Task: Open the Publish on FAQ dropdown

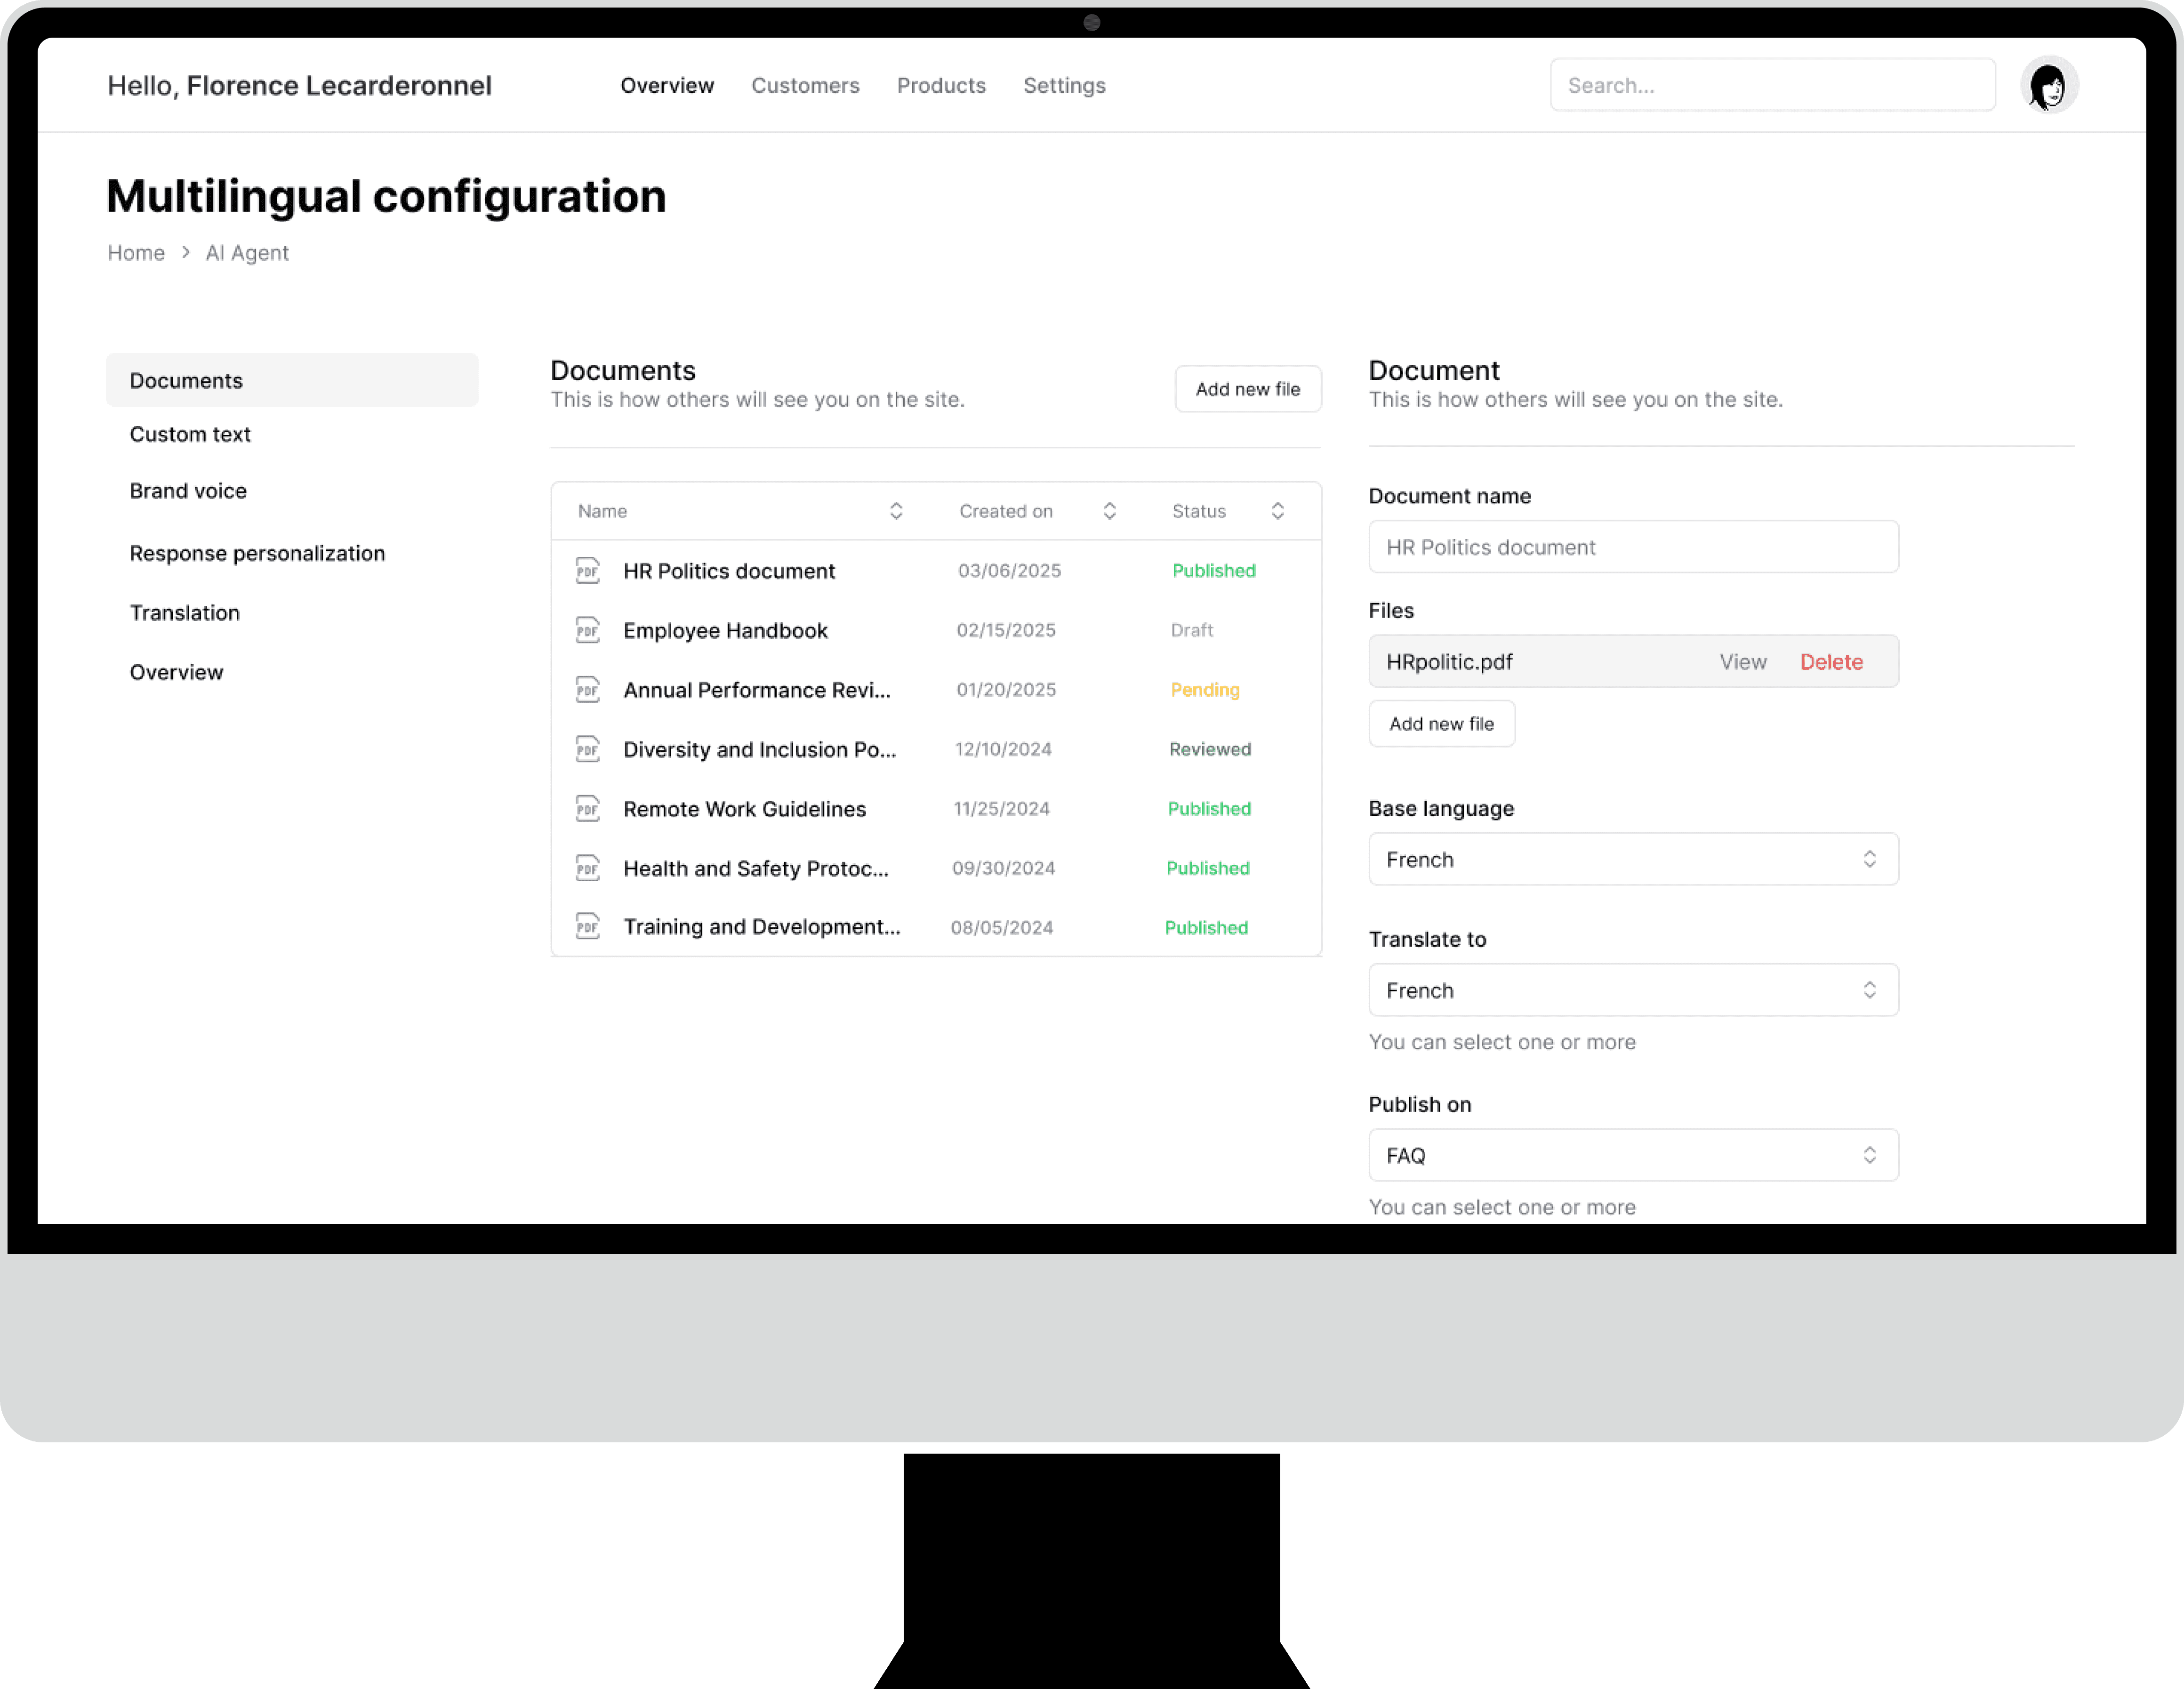Action: [x=1632, y=1155]
